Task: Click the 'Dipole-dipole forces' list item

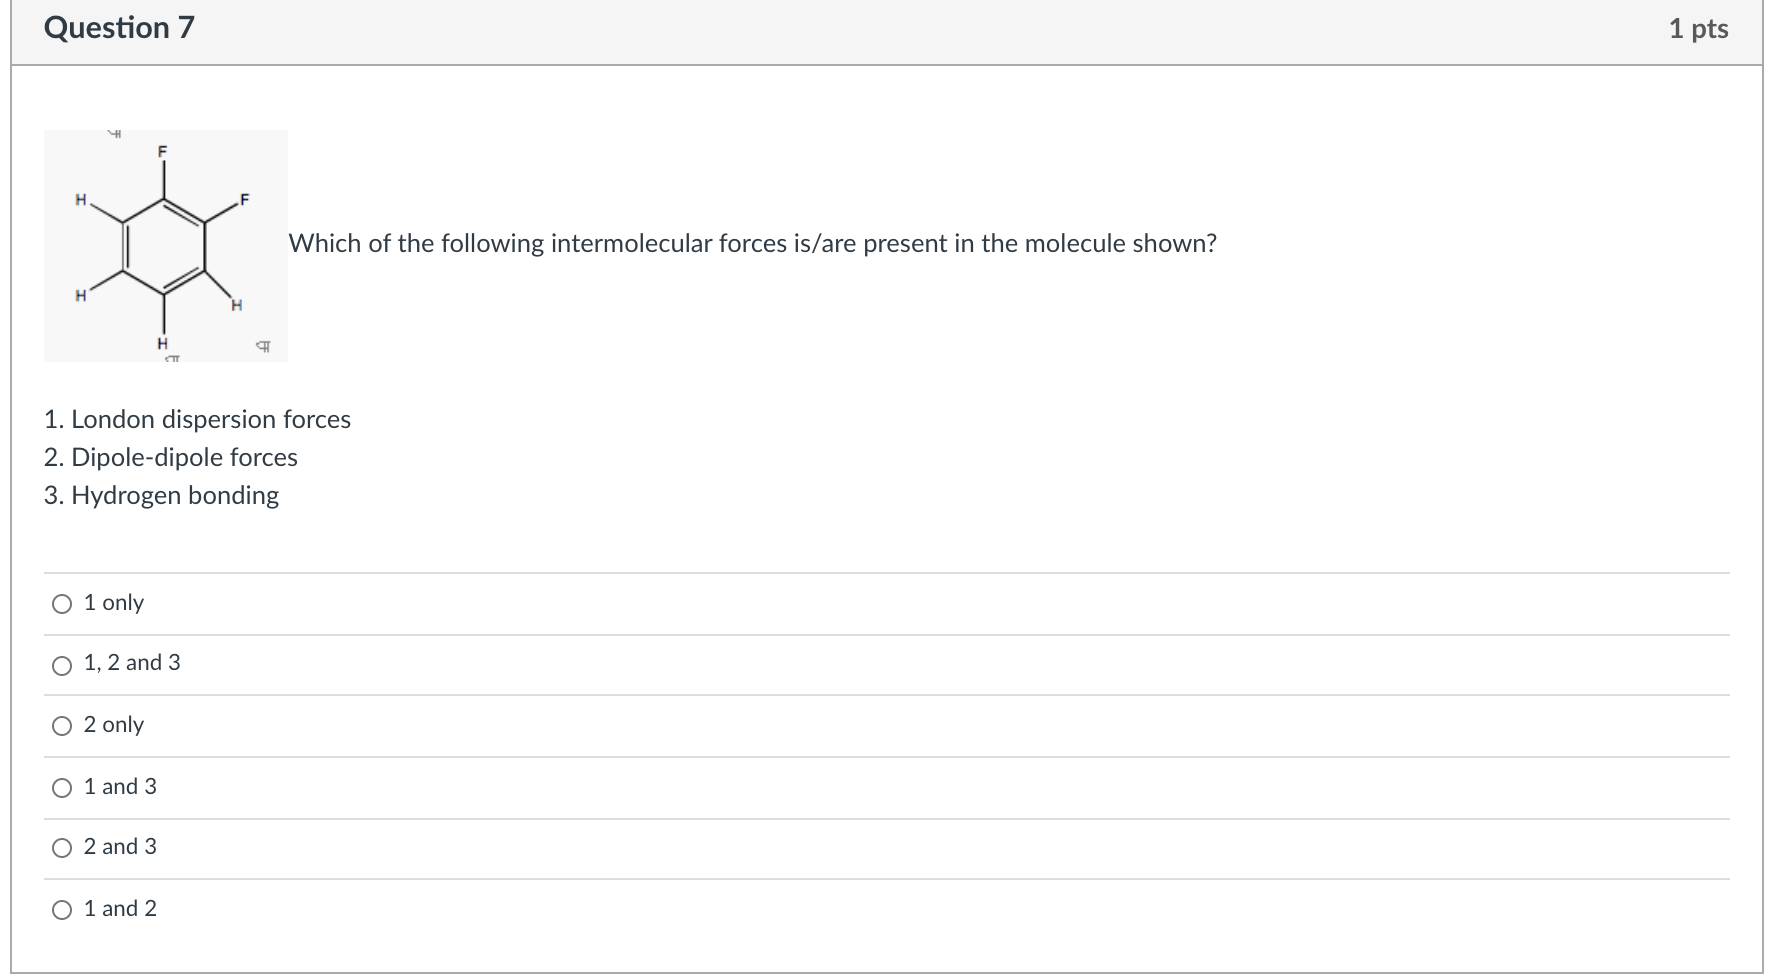Action: click(171, 457)
